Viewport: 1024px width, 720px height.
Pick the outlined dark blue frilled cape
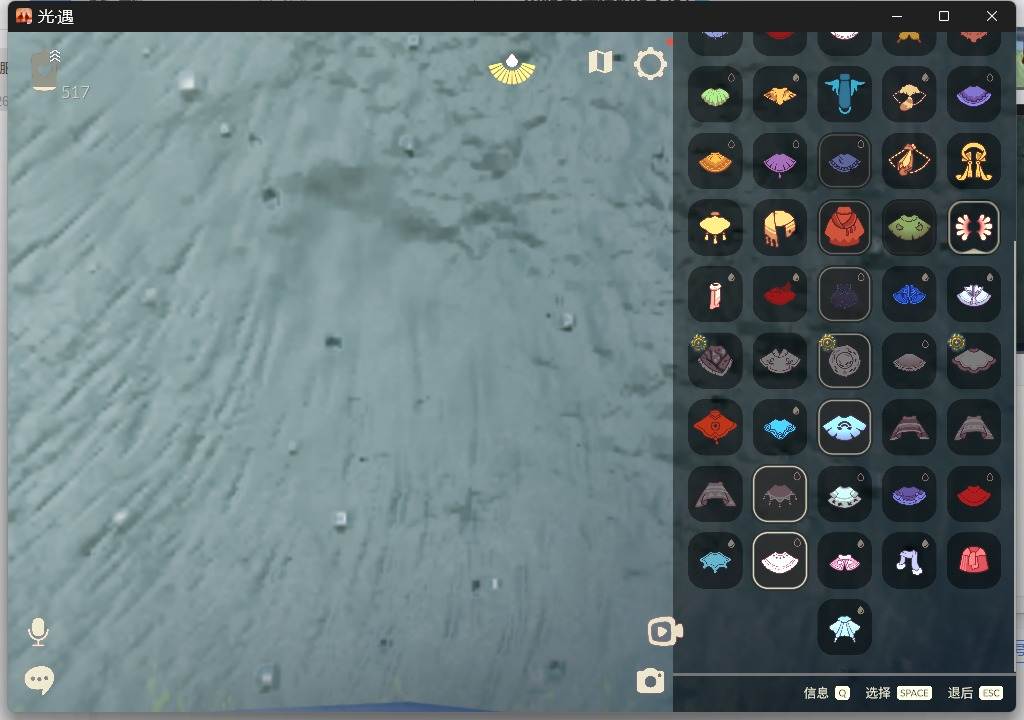pos(844,161)
